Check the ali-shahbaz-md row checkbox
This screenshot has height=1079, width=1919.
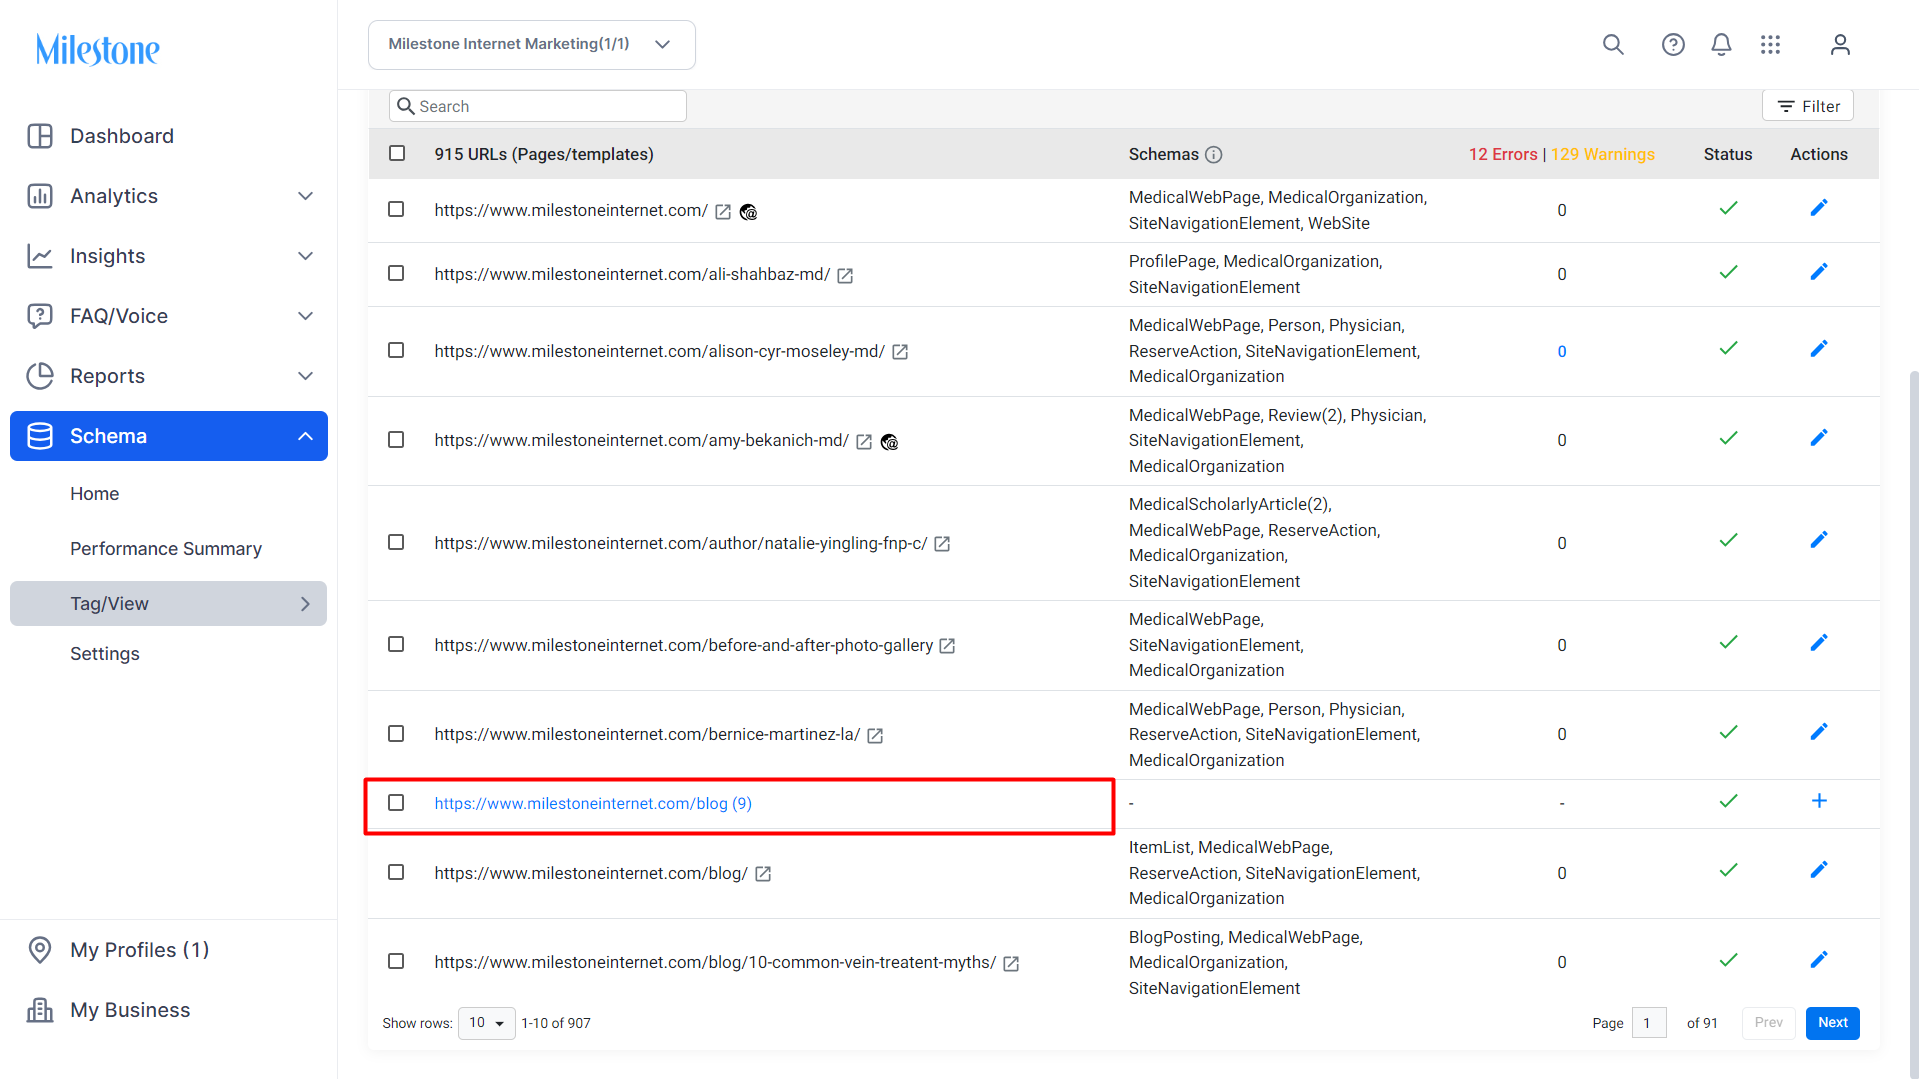click(x=396, y=274)
